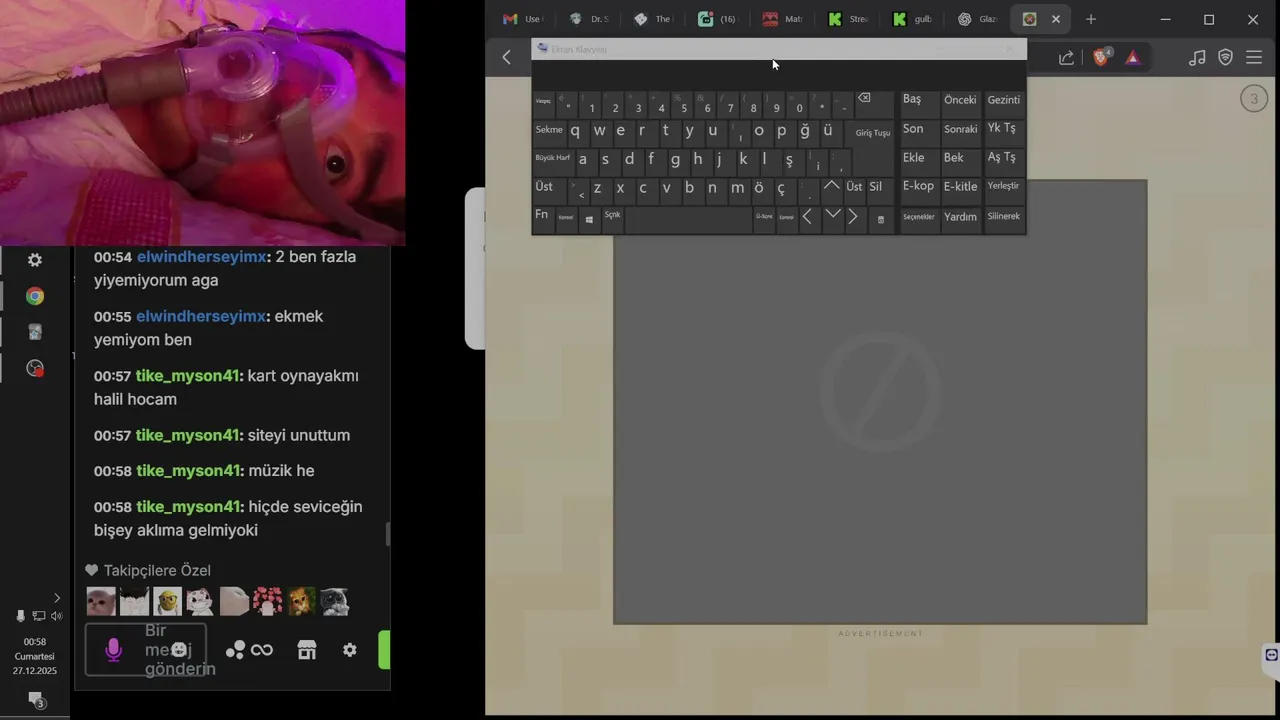Click the browser VPN shield icon
Screen dimensions: 1280x720
click(x=1225, y=58)
